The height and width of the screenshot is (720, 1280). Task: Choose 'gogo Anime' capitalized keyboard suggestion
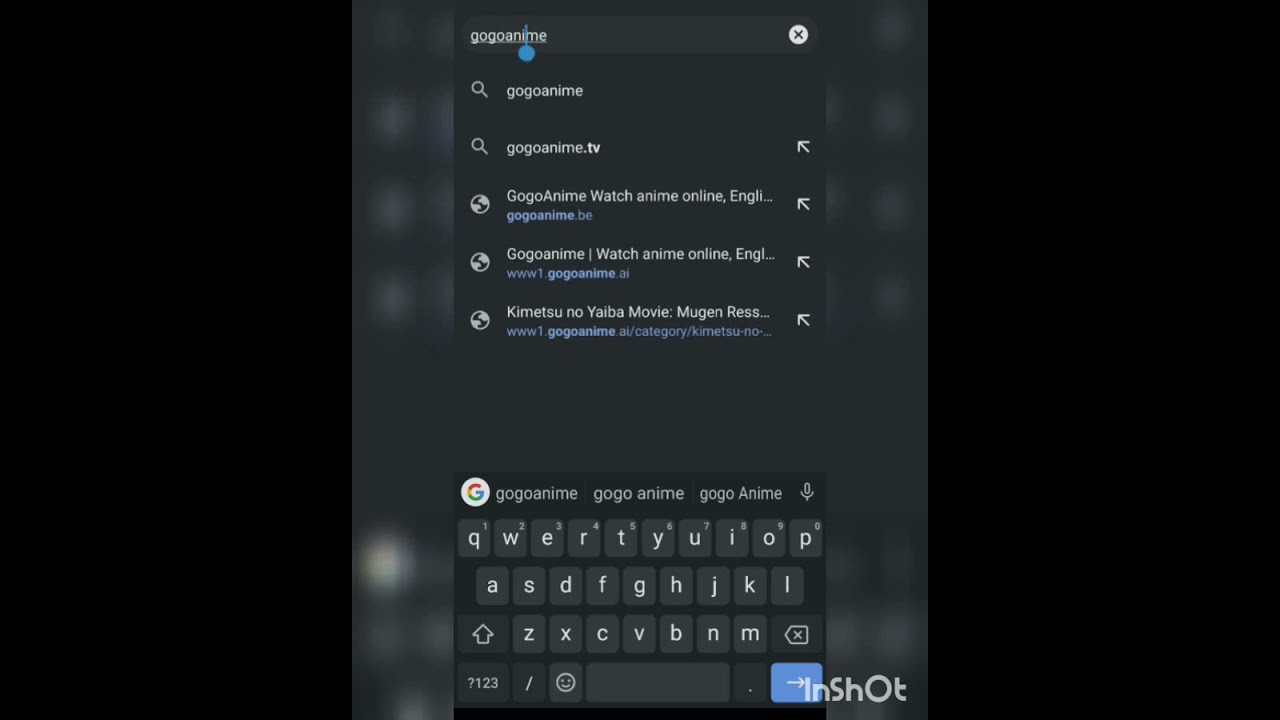(x=740, y=493)
